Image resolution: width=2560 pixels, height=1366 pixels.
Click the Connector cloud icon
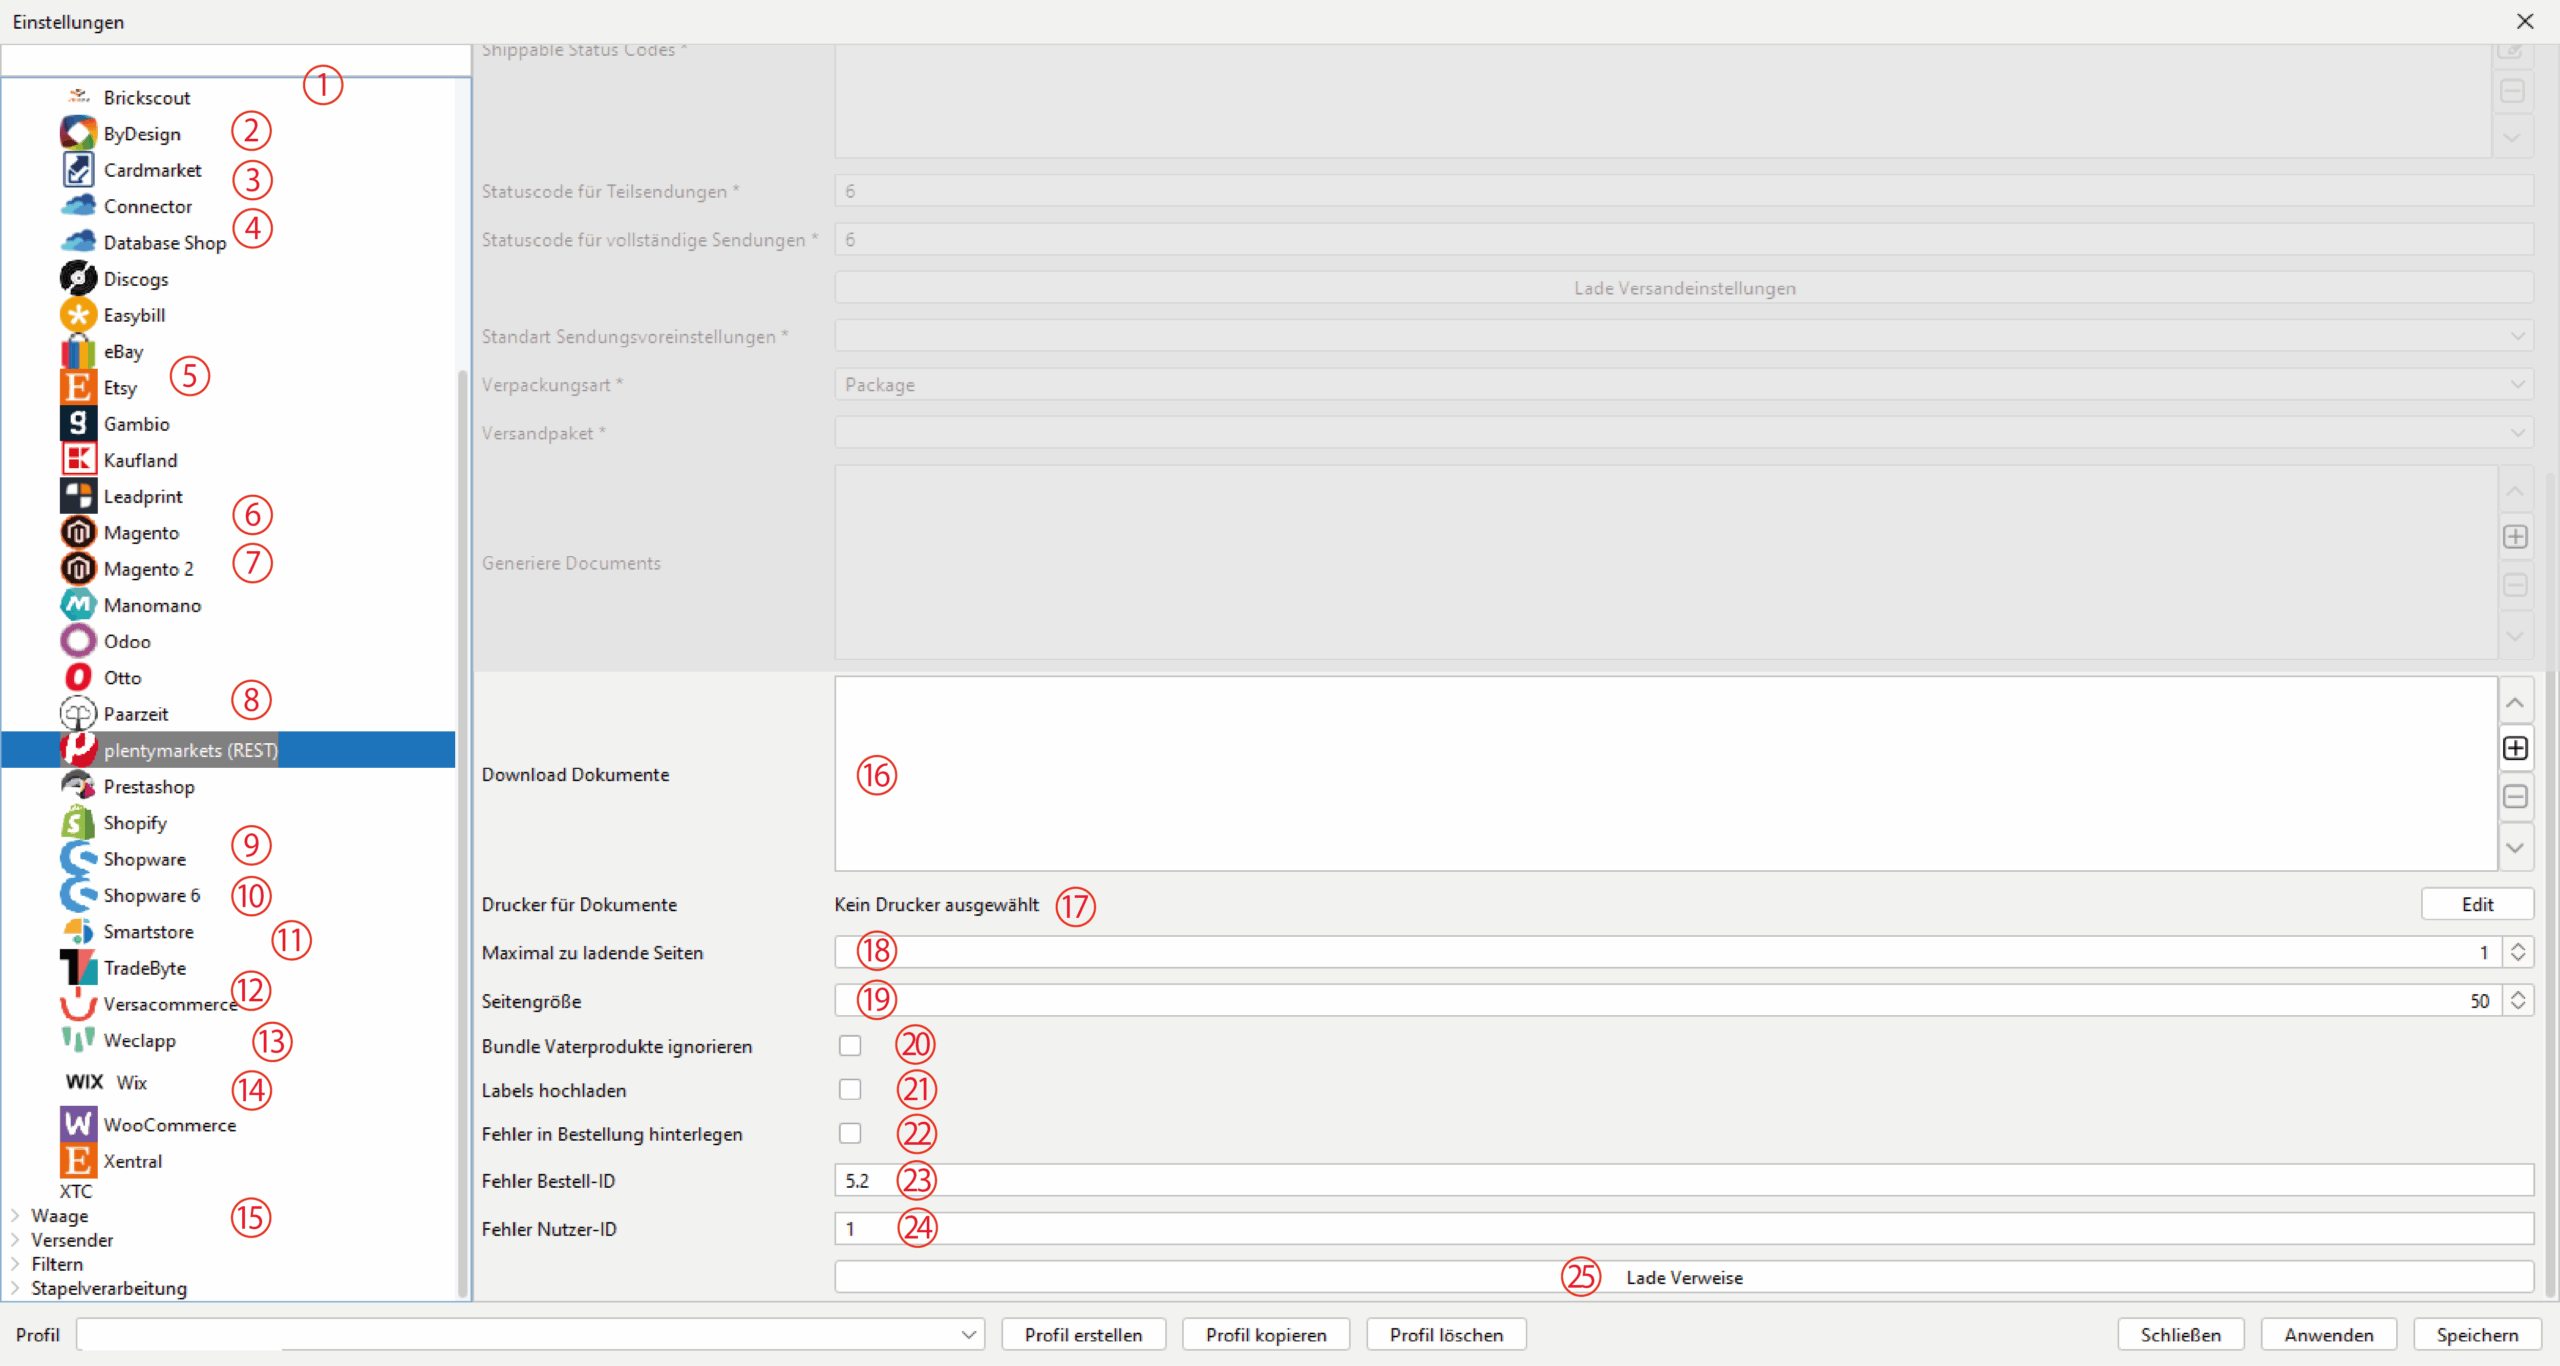click(x=78, y=206)
